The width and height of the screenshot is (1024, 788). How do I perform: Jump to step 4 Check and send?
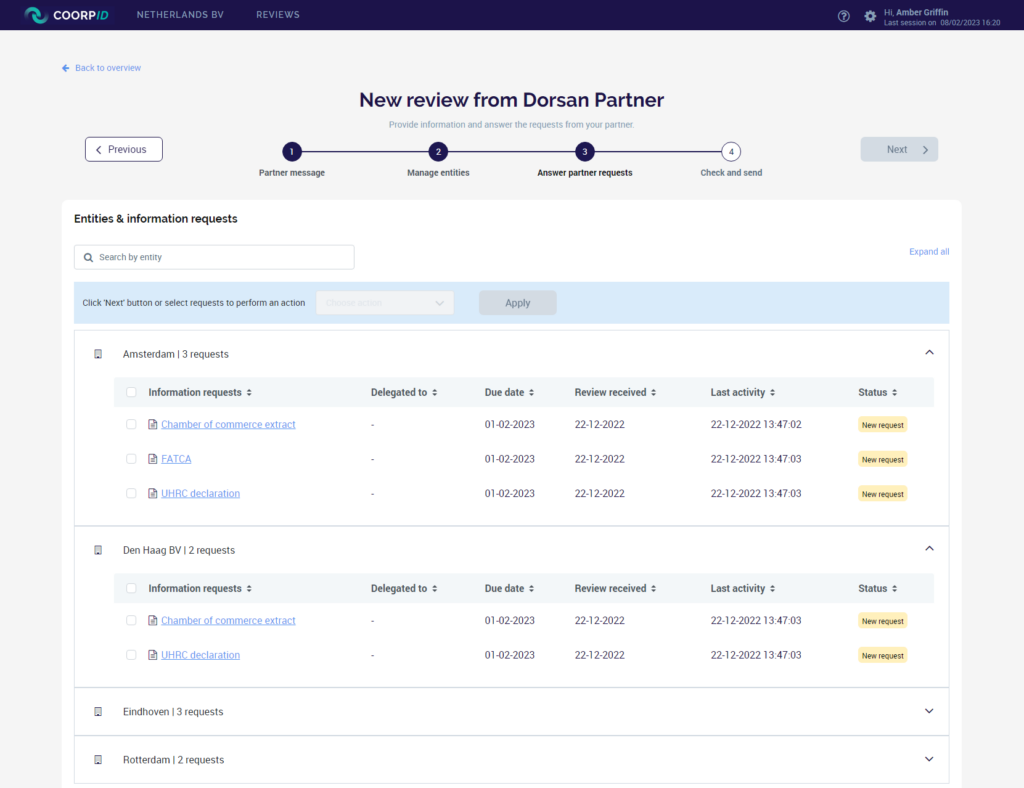(x=732, y=152)
